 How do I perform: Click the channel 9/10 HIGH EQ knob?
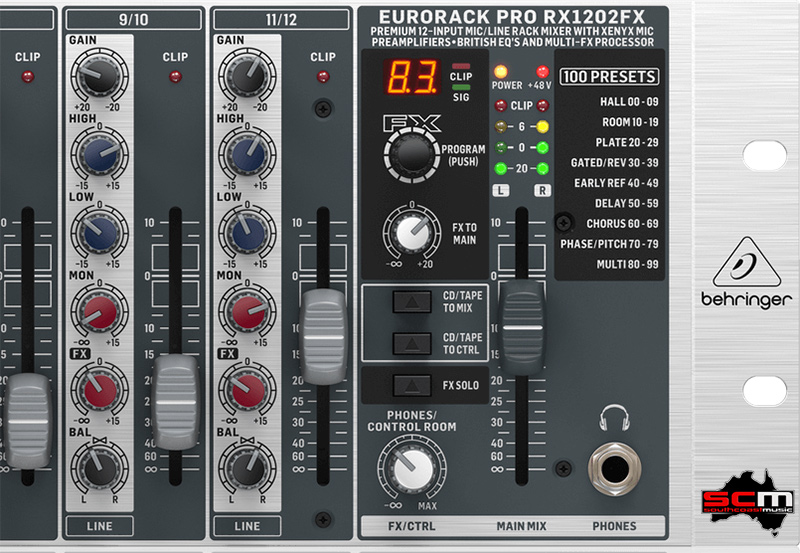99,155
